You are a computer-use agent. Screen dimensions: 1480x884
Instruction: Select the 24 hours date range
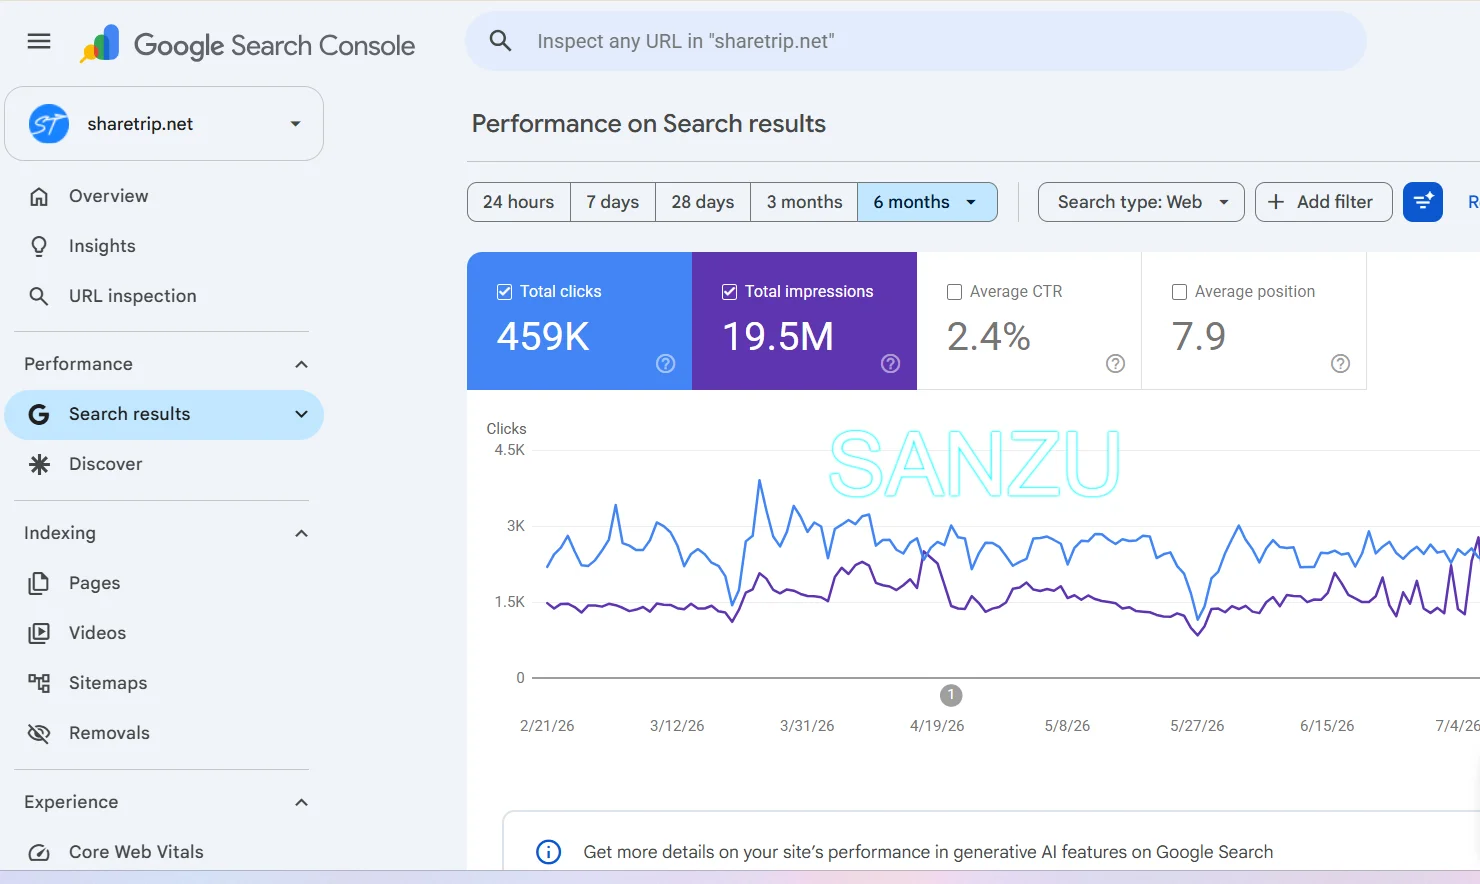coord(519,202)
